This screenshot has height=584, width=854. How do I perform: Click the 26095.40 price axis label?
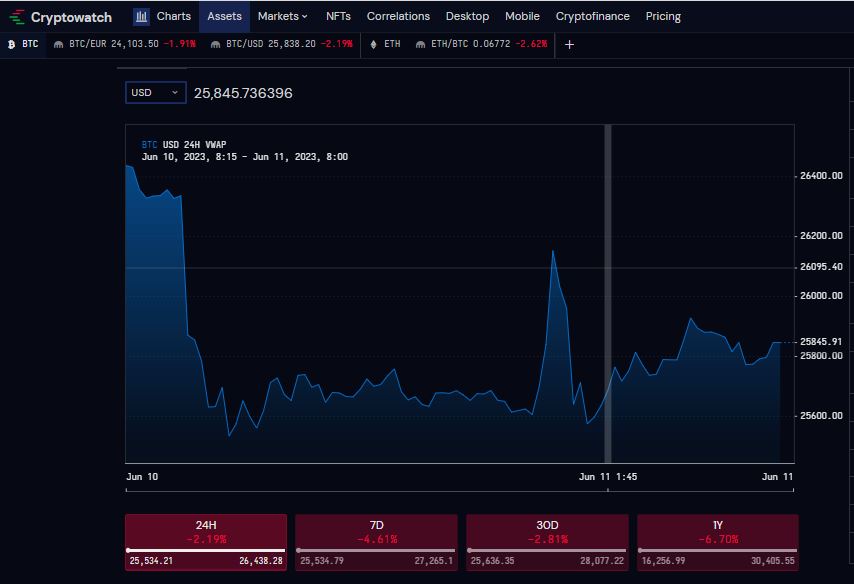pos(821,267)
